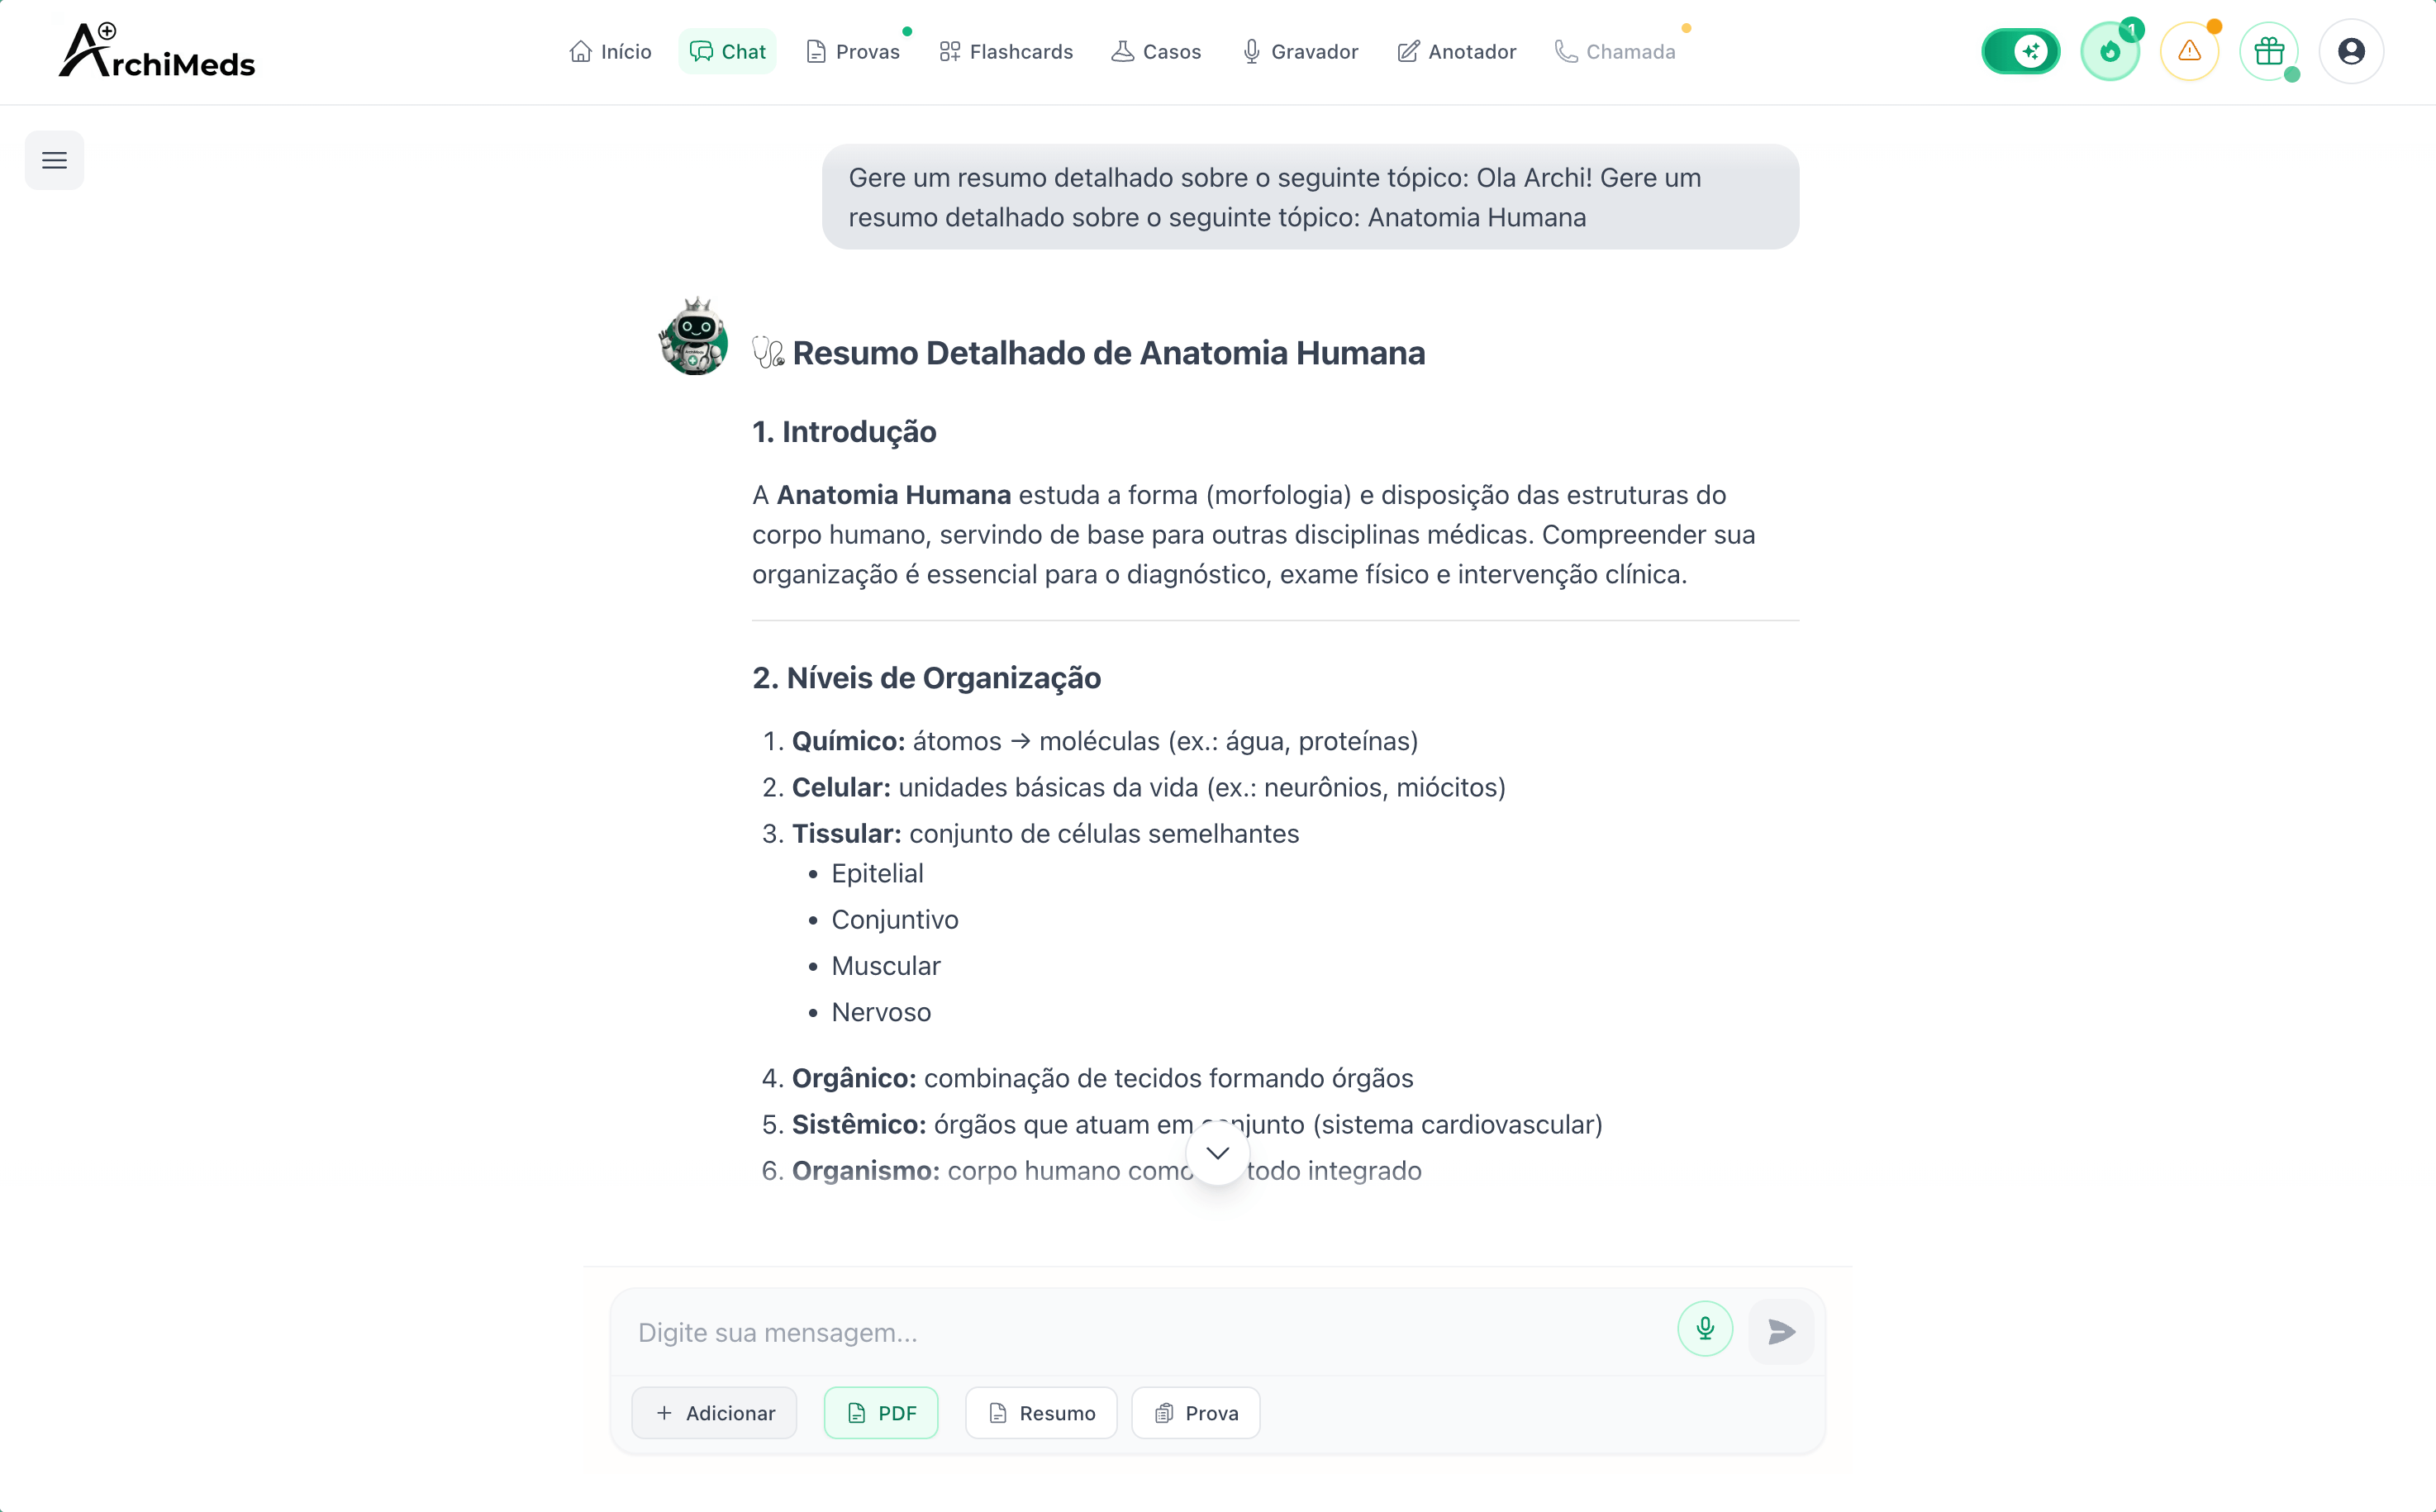Open the hamburger menu on the left
Image resolution: width=2436 pixels, height=1512 pixels.
[x=54, y=160]
